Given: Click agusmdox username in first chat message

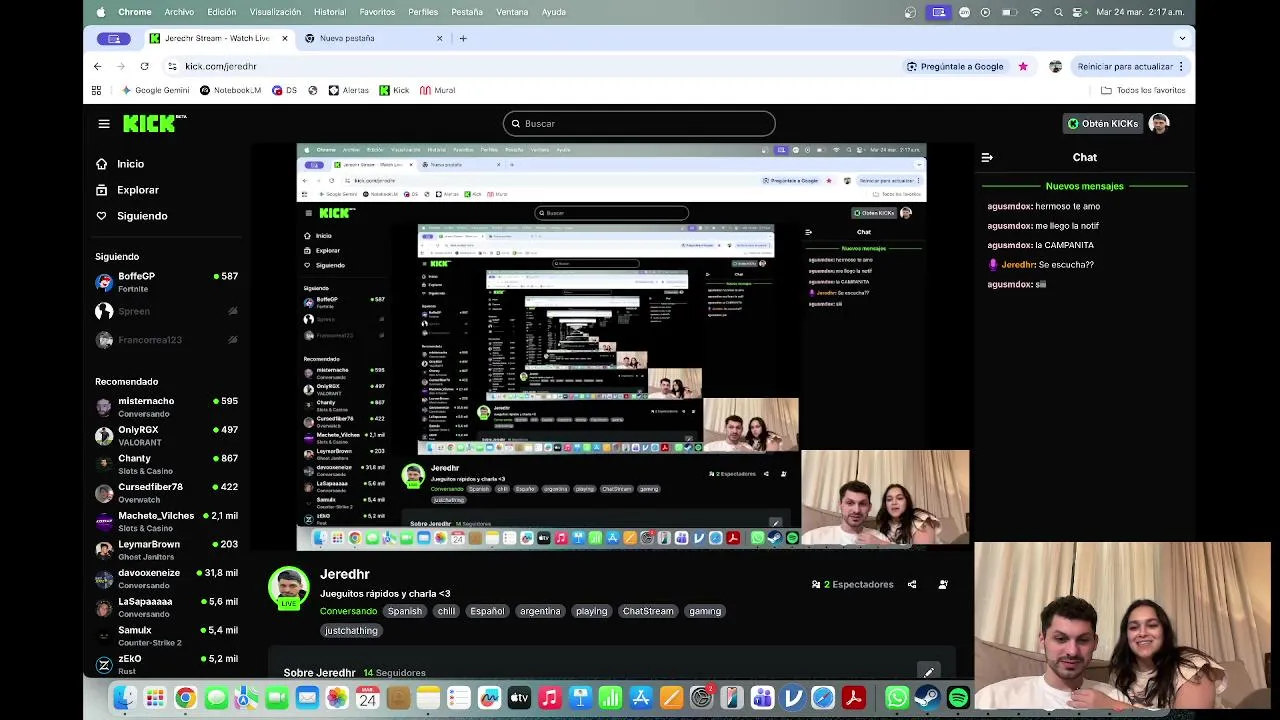Looking at the screenshot, I should pos(1010,206).
